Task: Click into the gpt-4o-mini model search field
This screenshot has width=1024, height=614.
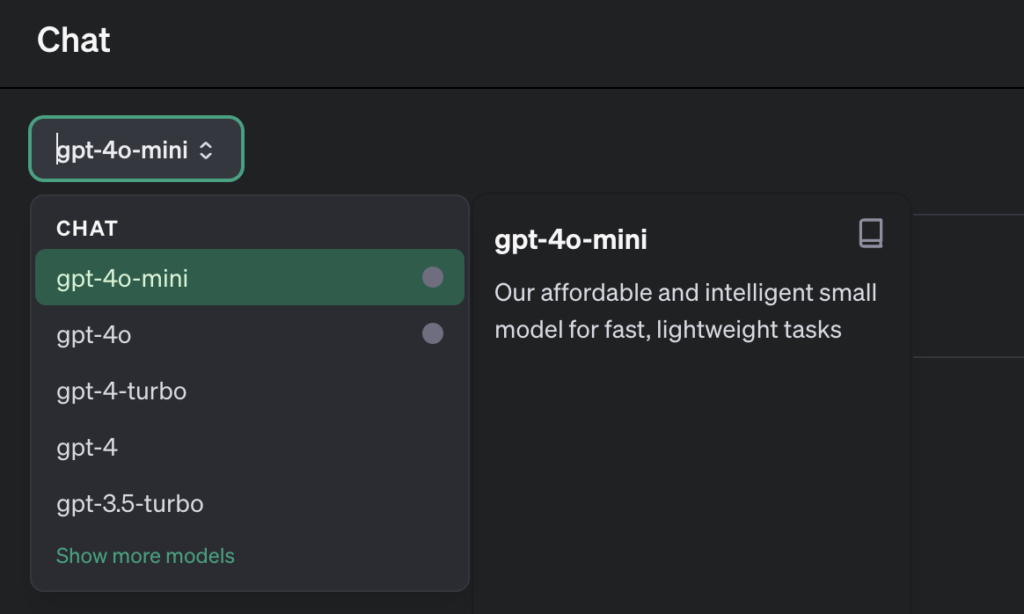Action: click(x=136, y=149)
